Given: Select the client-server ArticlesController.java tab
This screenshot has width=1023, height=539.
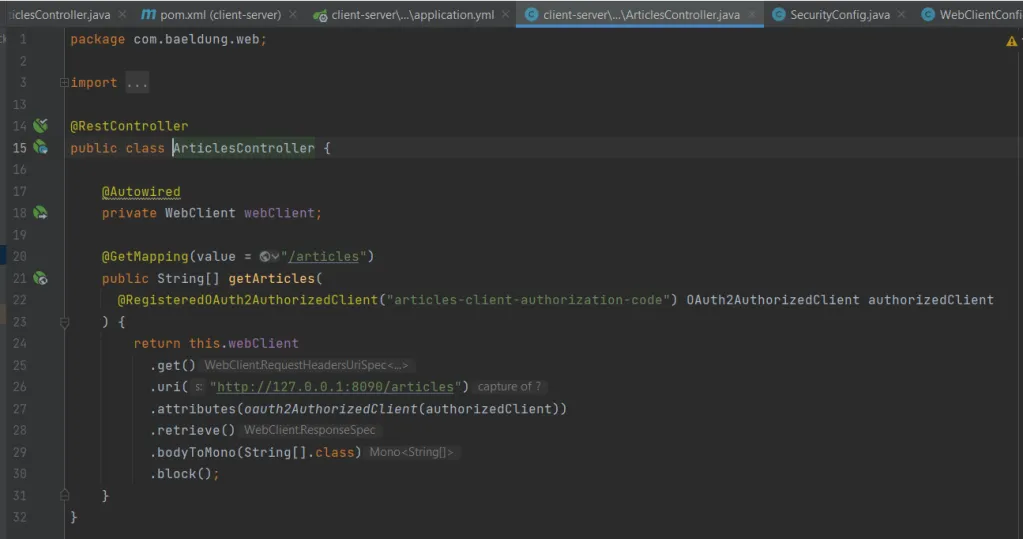Looking at the screenshot, I should pyautogui.click(x=640, y=14).
